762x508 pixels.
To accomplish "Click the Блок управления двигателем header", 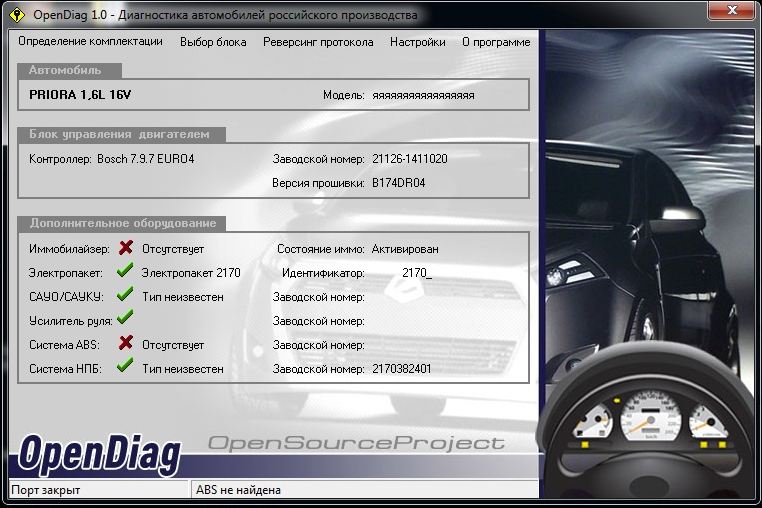I will [x=119, y=134].
